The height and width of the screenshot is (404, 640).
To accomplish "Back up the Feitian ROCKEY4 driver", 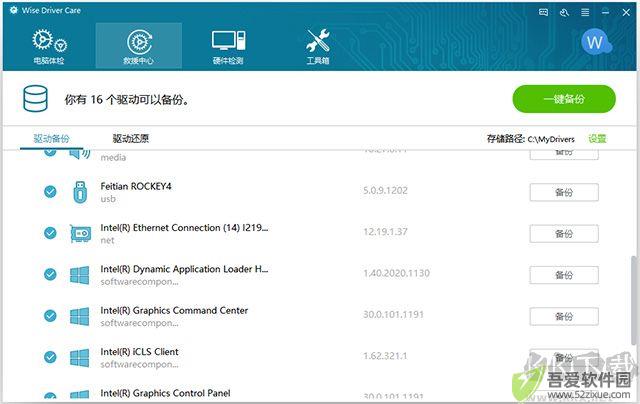I will pyautogui.click(x=564, y=192).
